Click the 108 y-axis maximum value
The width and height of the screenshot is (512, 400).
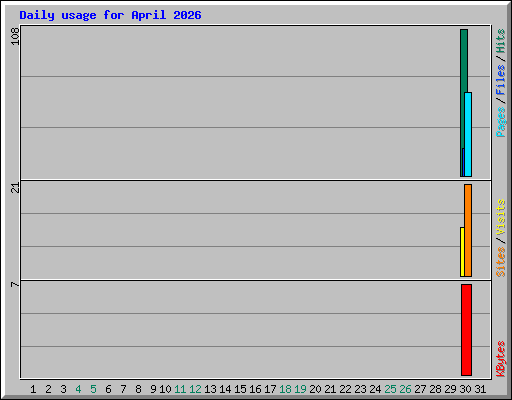(15, 36)
